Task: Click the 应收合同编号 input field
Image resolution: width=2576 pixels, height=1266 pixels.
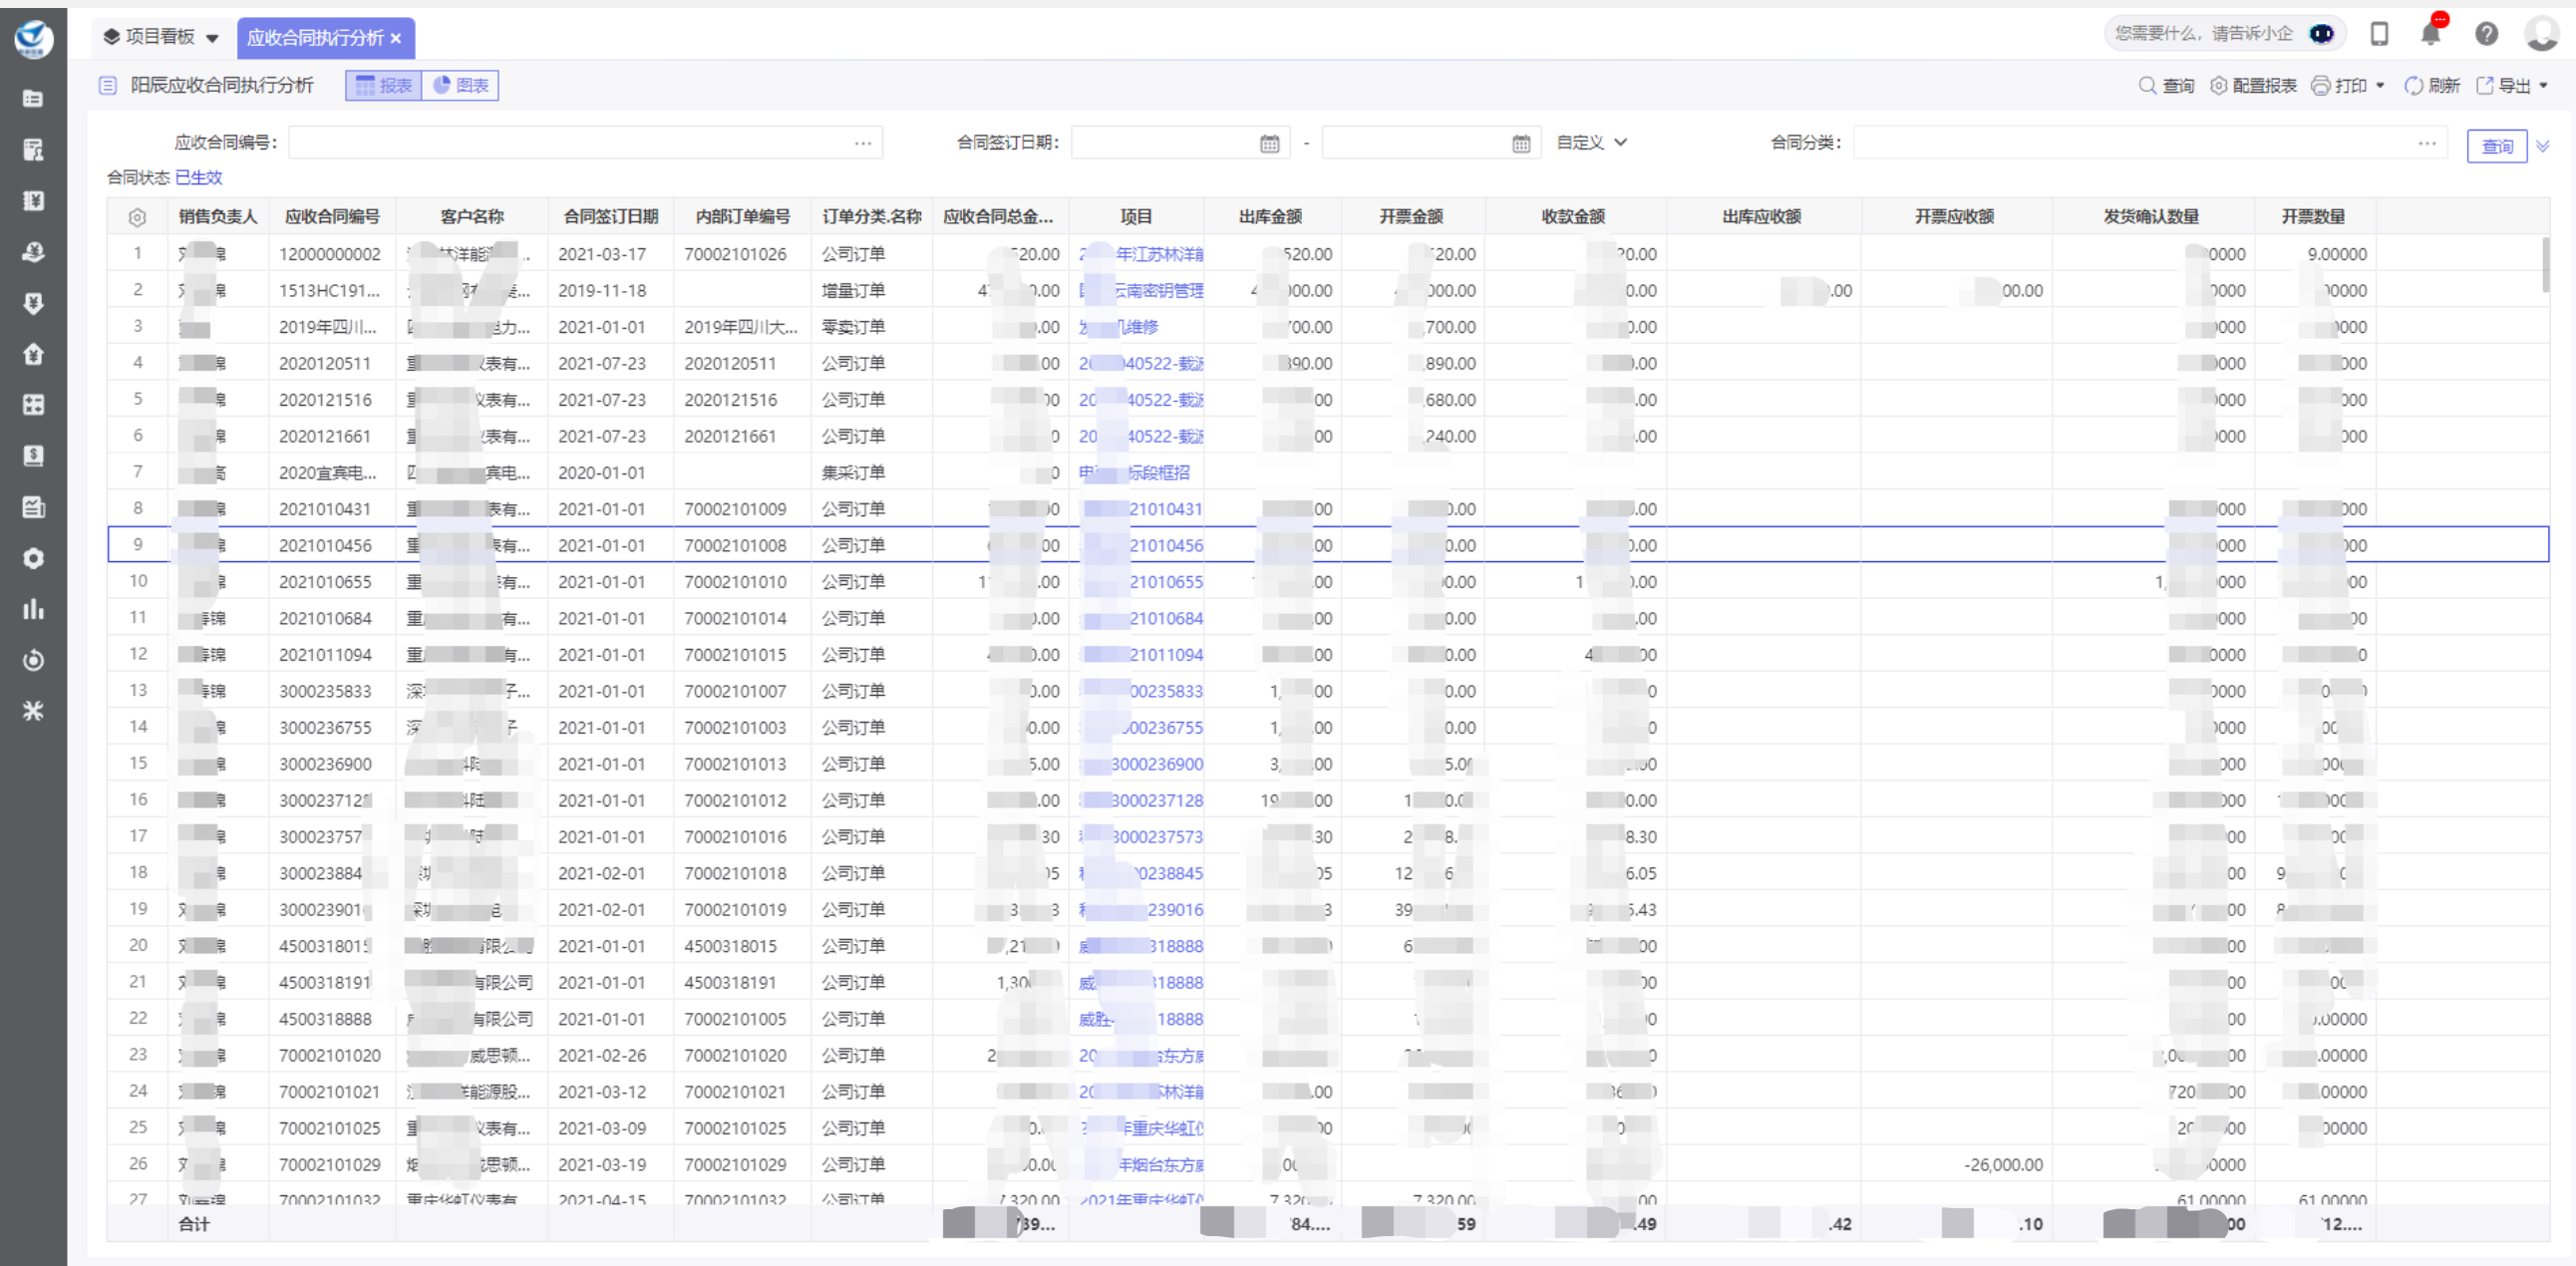Action: click(568, 143)
